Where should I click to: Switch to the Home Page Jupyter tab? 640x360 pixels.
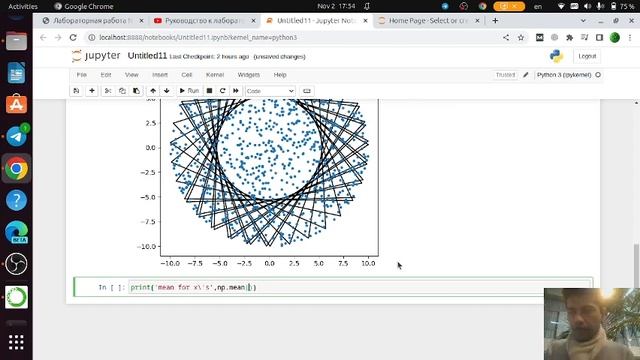pyautogui.click(x=428, y=20)
